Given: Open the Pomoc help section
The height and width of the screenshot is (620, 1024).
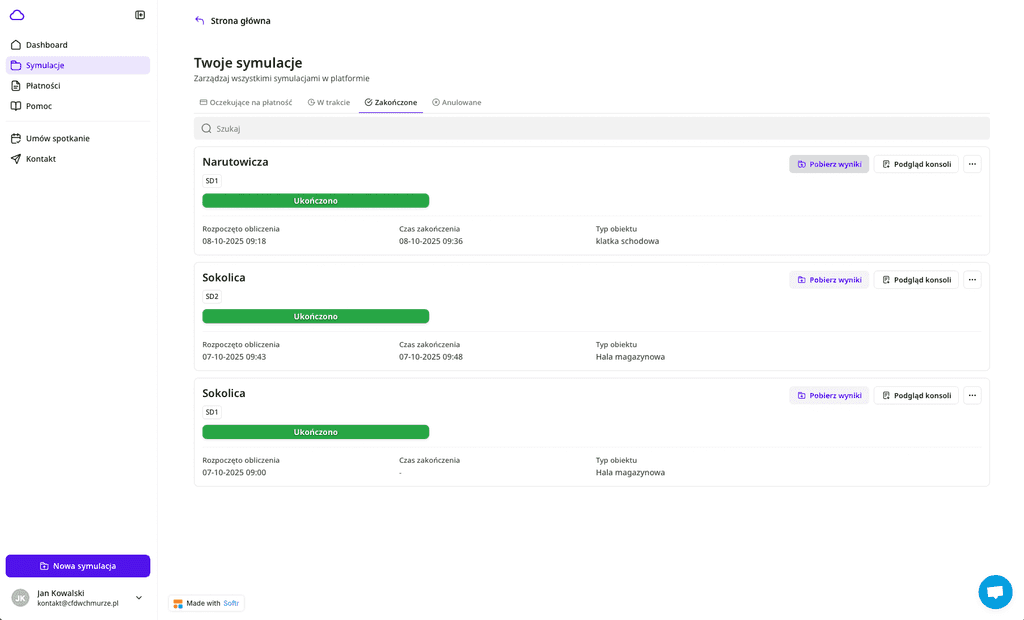Looking at the screenshot, I should click(x=39, y=106).
